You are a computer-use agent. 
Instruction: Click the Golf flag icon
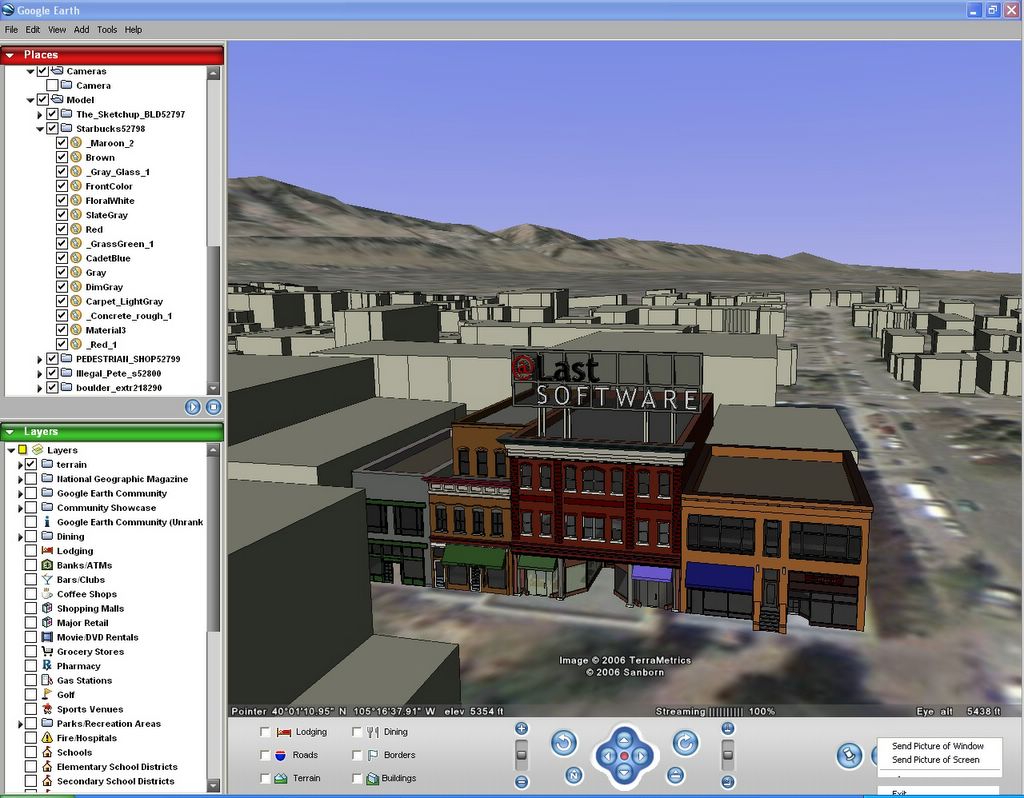coord(47,694)
